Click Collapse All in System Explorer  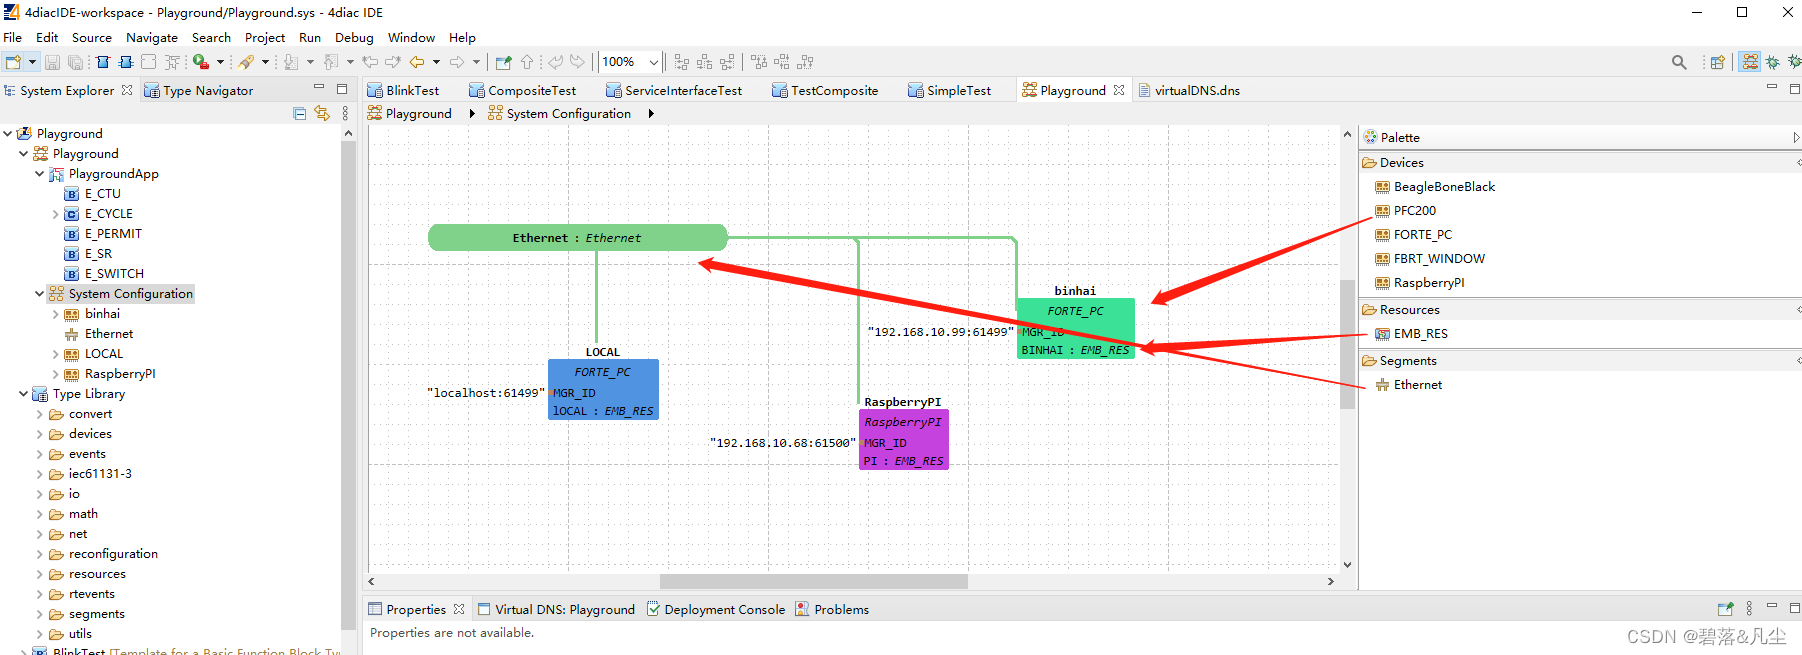coord(300,113)
